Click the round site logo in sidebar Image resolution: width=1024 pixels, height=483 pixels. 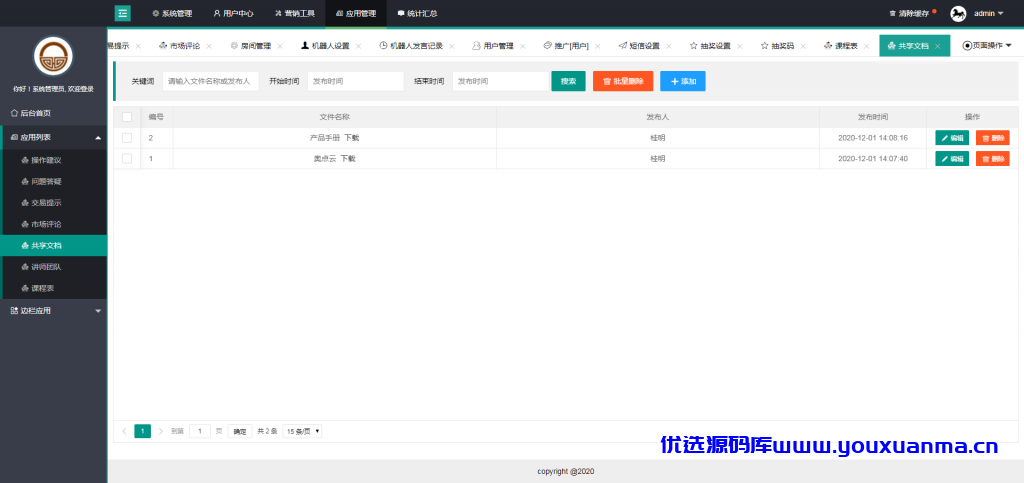[x=54, y=57]
